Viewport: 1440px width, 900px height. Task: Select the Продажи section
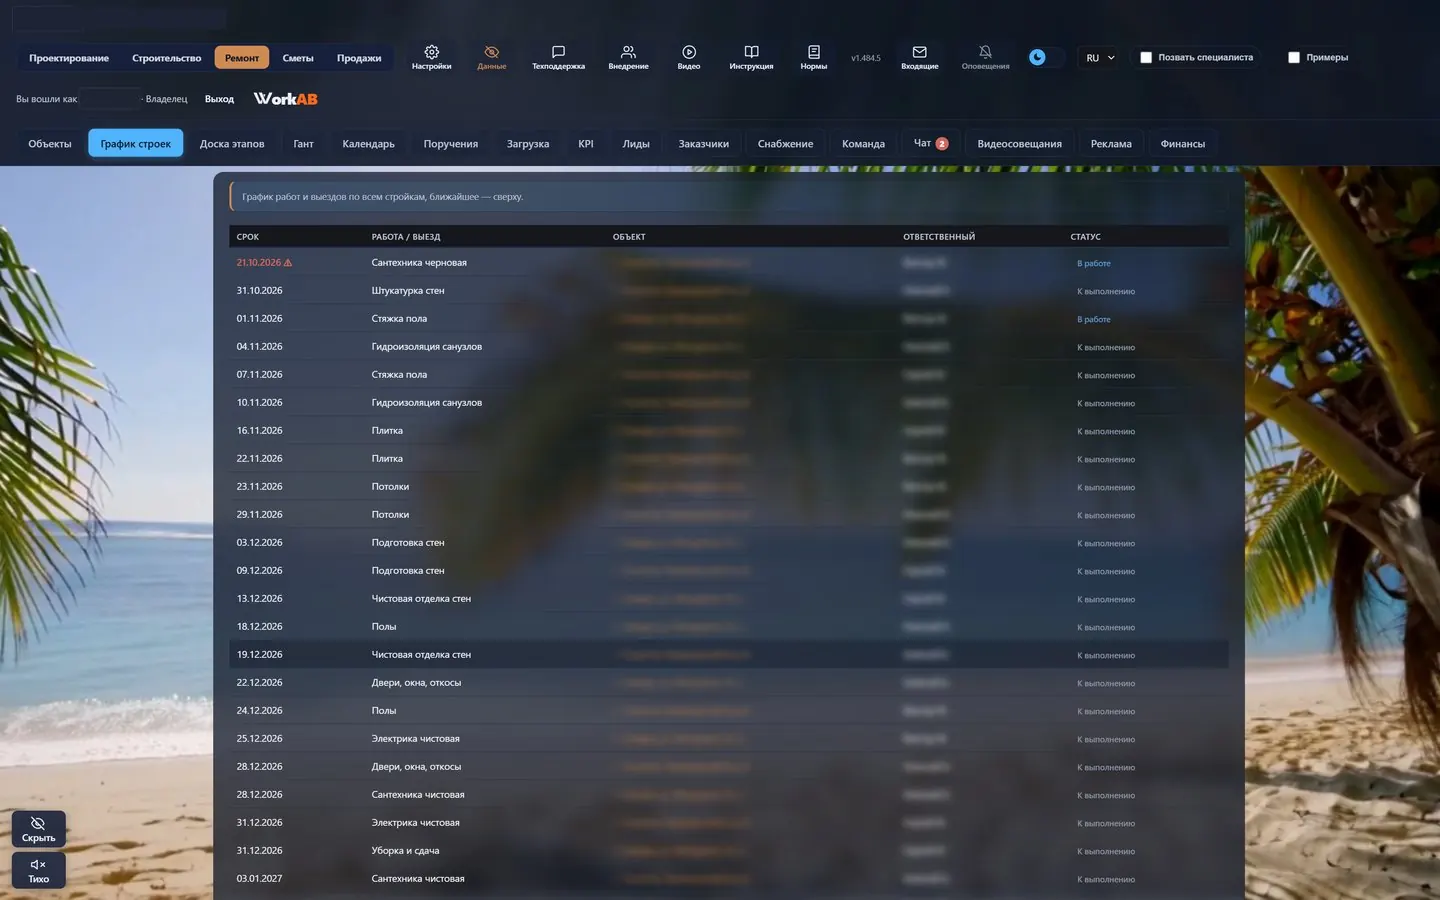(359, 58)
